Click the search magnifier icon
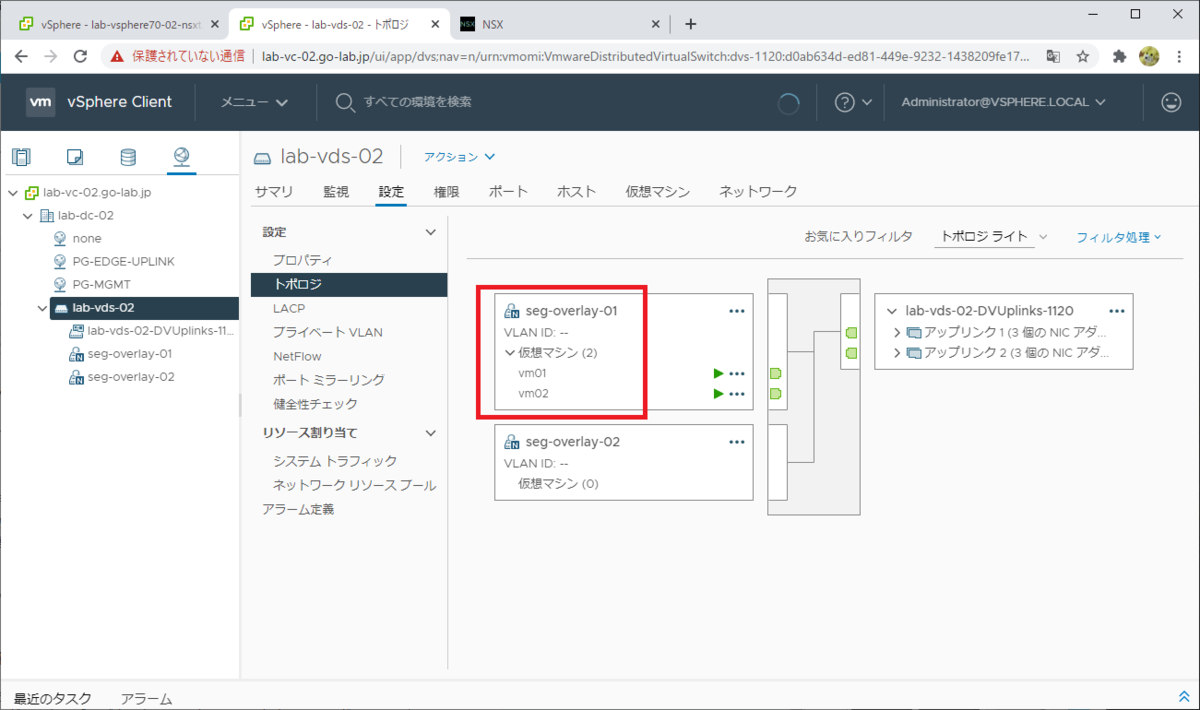Viewport: 1200px width, 710px height. (x=345, y=102)
